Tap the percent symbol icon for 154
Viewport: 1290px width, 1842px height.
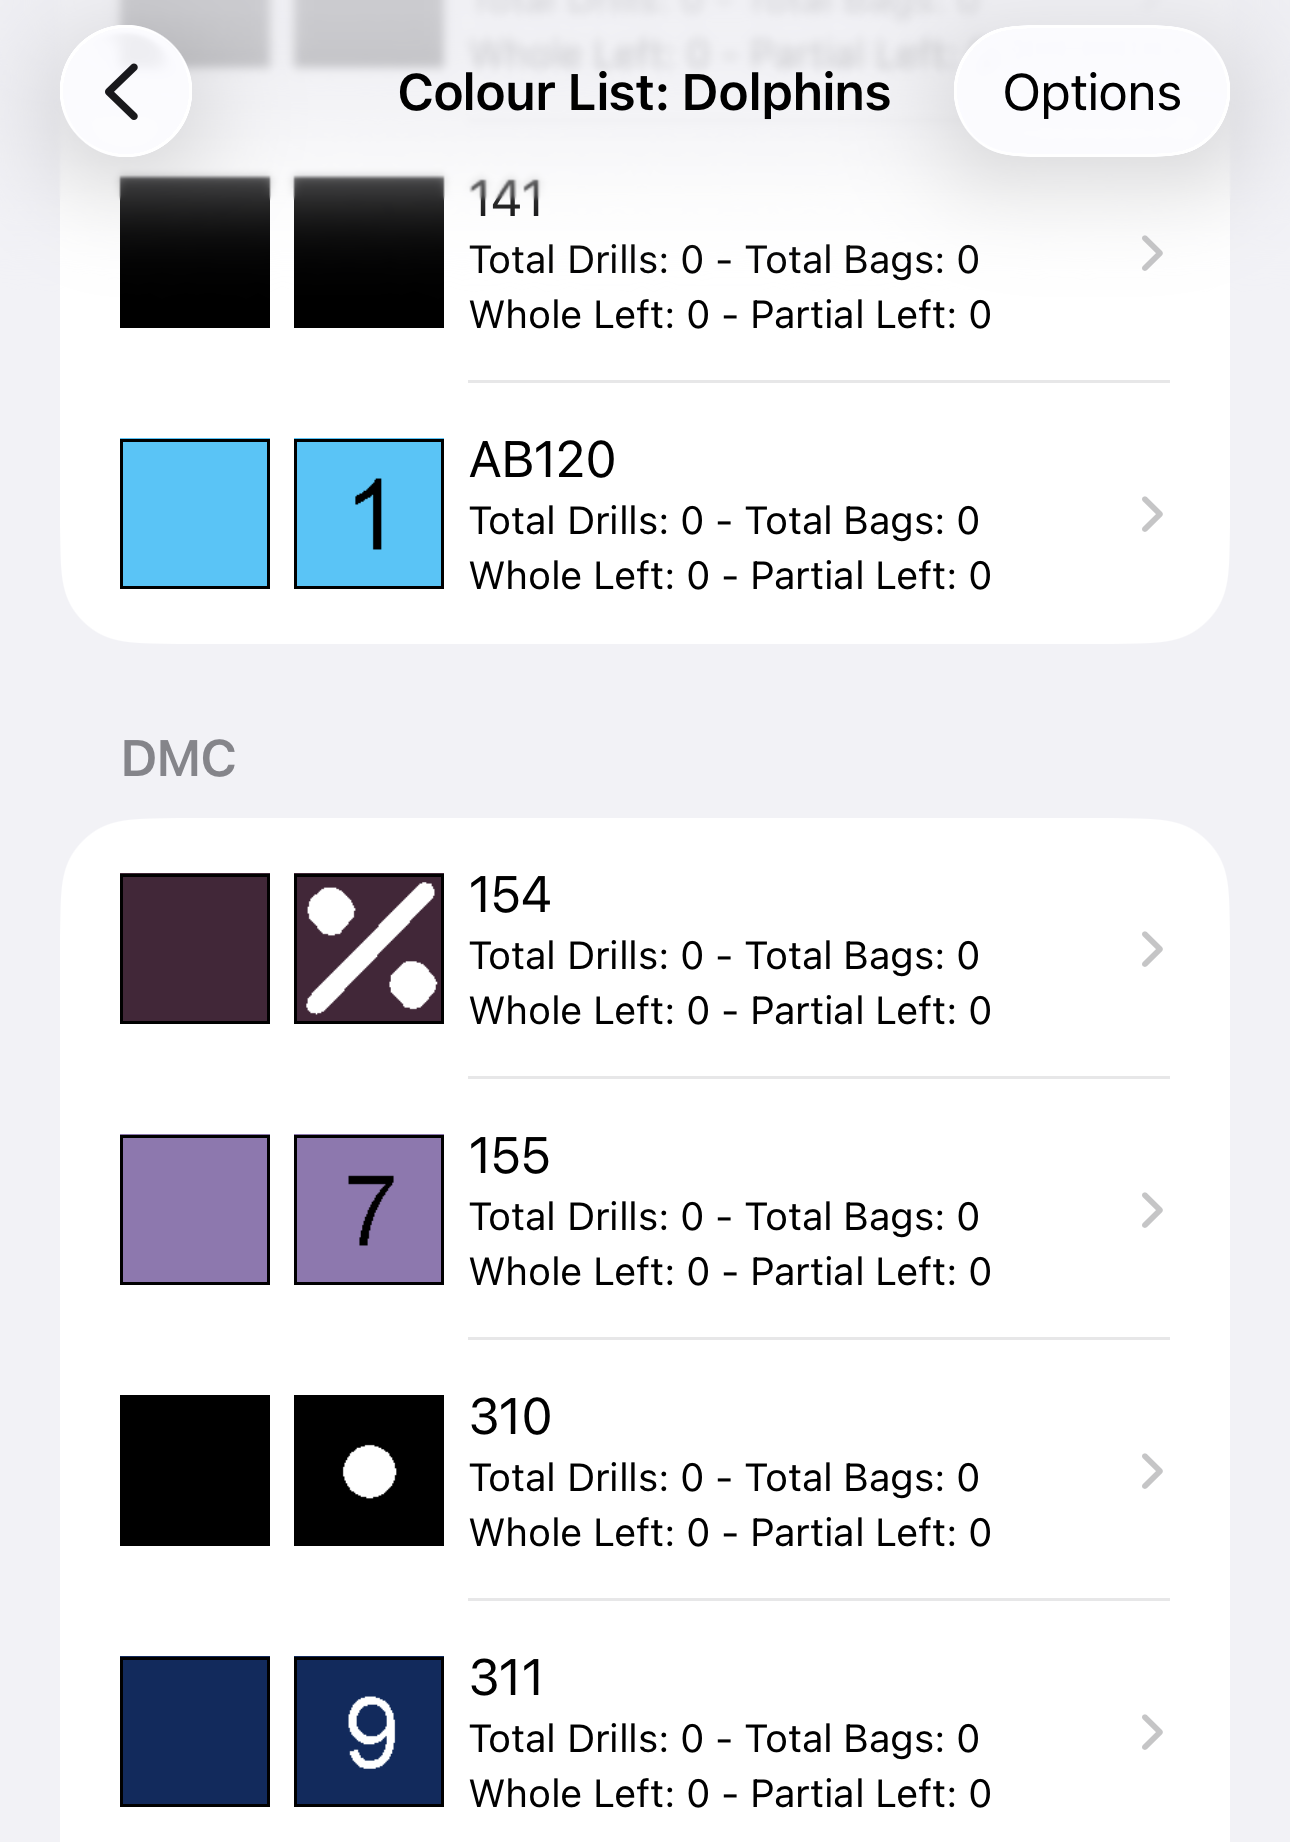(x=369, y=948)
